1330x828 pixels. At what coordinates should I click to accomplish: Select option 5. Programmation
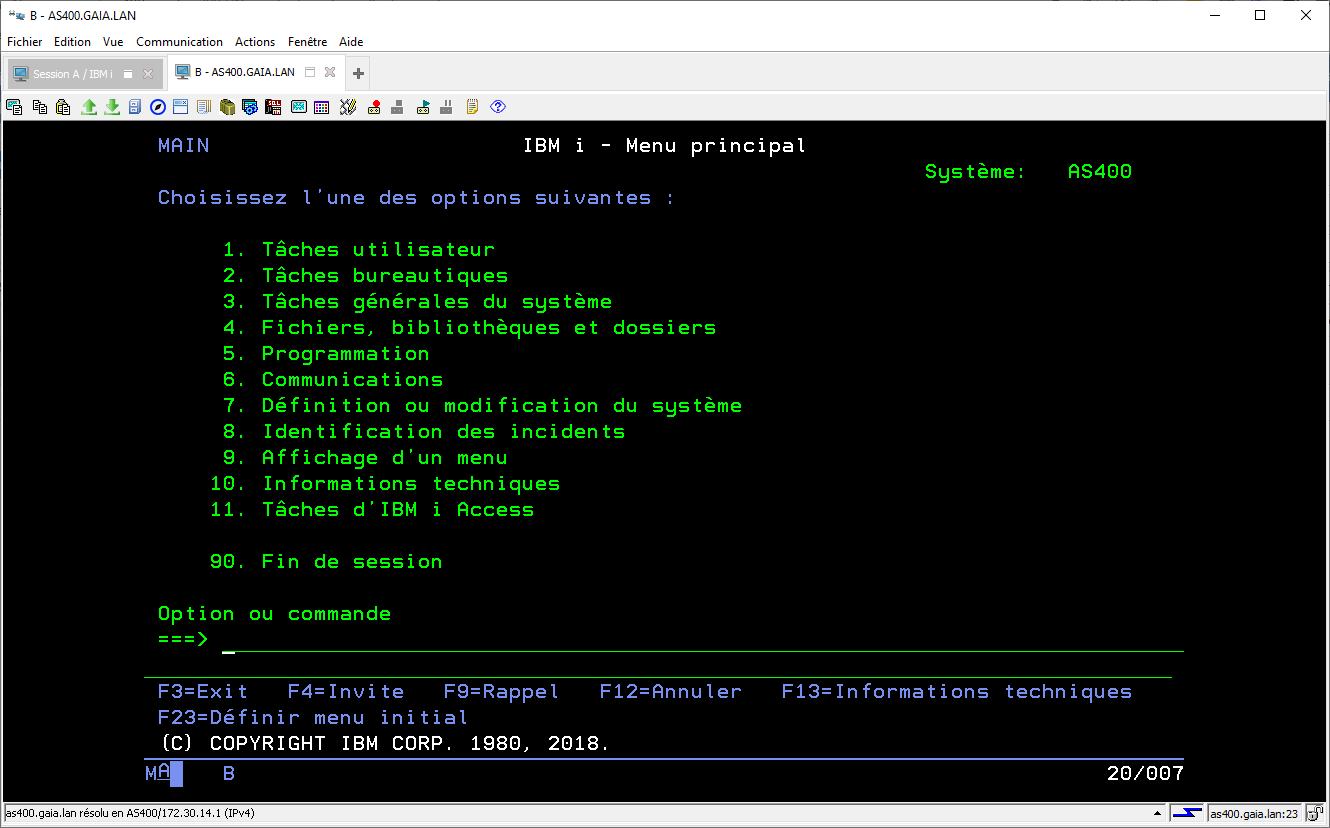326,354
